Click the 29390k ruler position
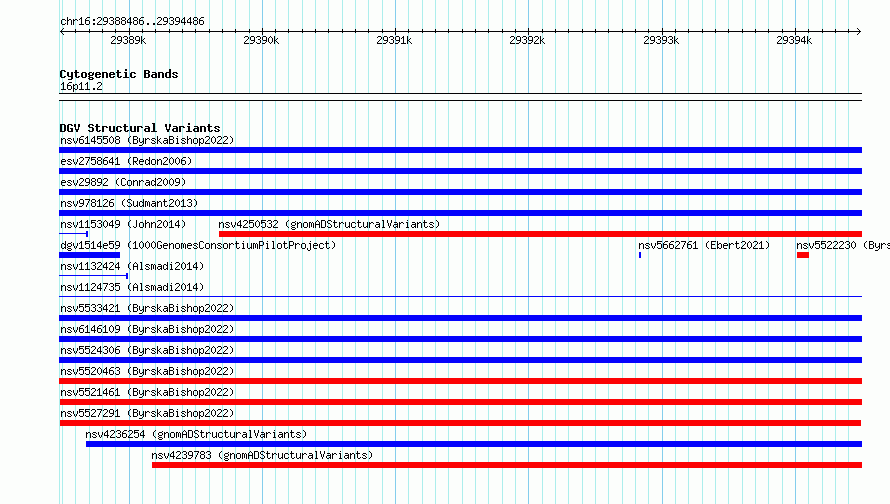The height and width of the screenshot is (504, 890). pos(261,40)
